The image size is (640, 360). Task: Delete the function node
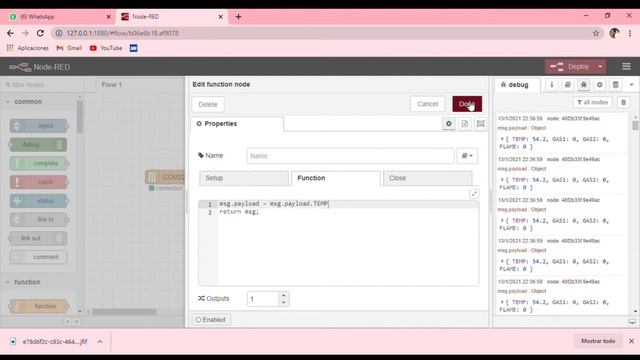[208, 104]
